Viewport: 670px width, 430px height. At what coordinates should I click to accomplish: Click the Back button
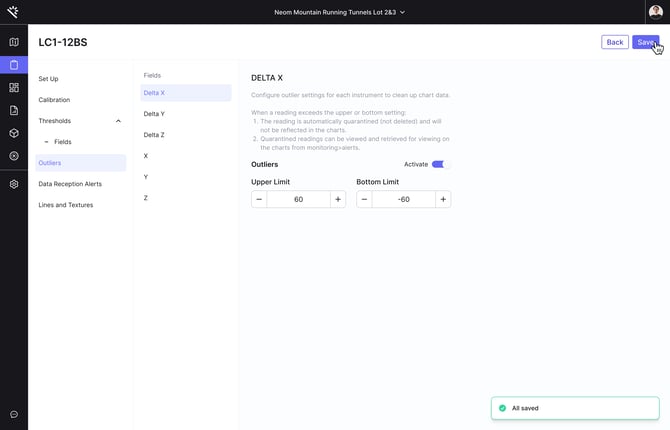pos(615,42)
